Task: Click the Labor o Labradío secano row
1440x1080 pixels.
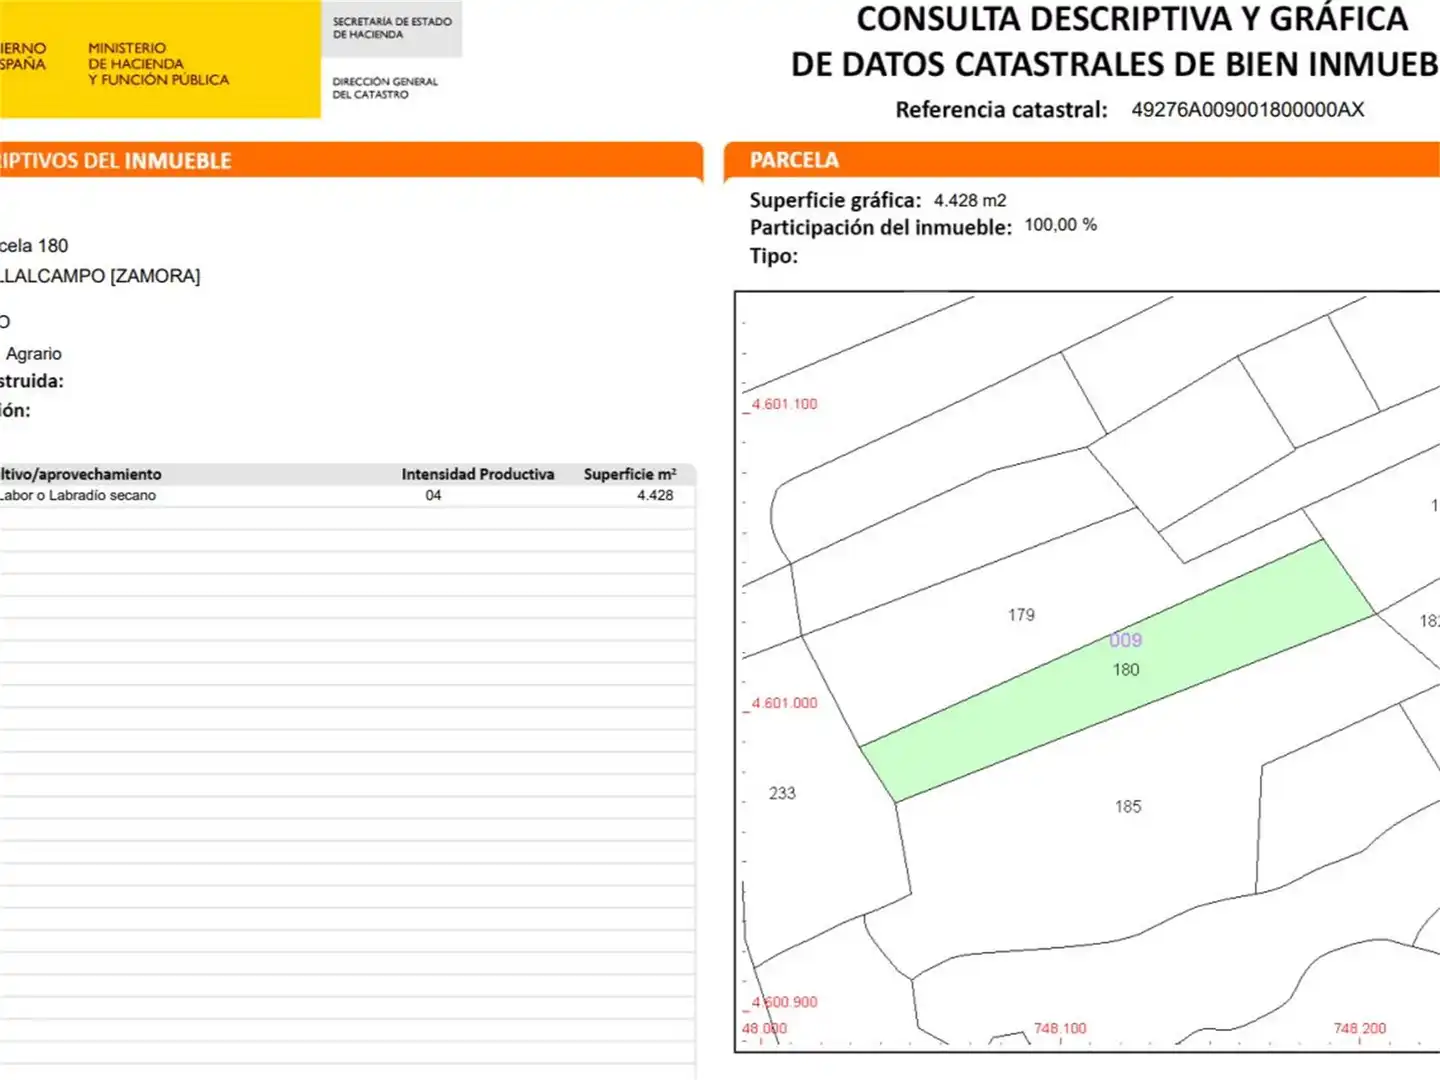Action: point(346,495)
